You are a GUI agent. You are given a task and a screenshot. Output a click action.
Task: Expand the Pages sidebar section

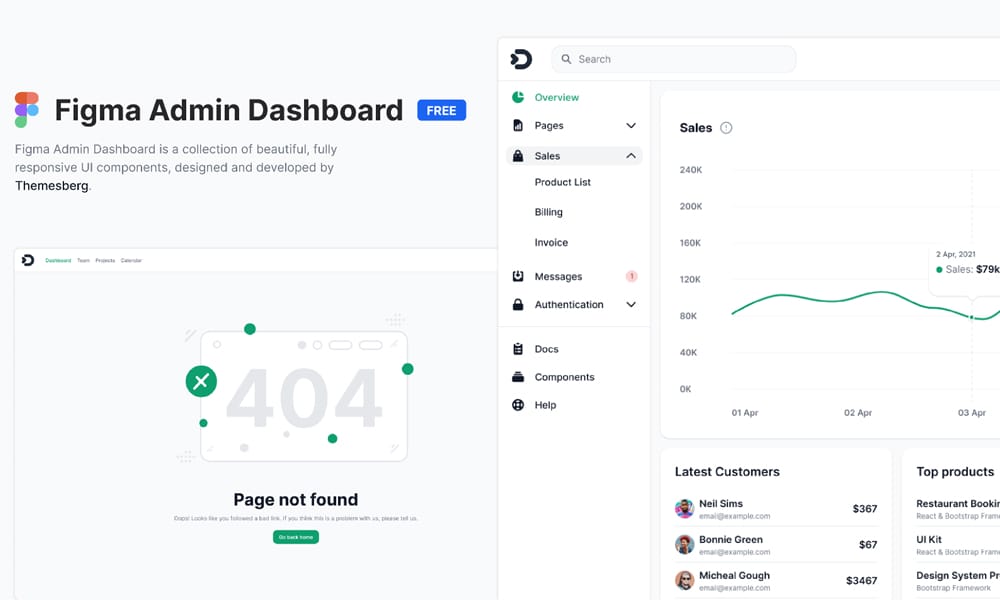[630, 126]
